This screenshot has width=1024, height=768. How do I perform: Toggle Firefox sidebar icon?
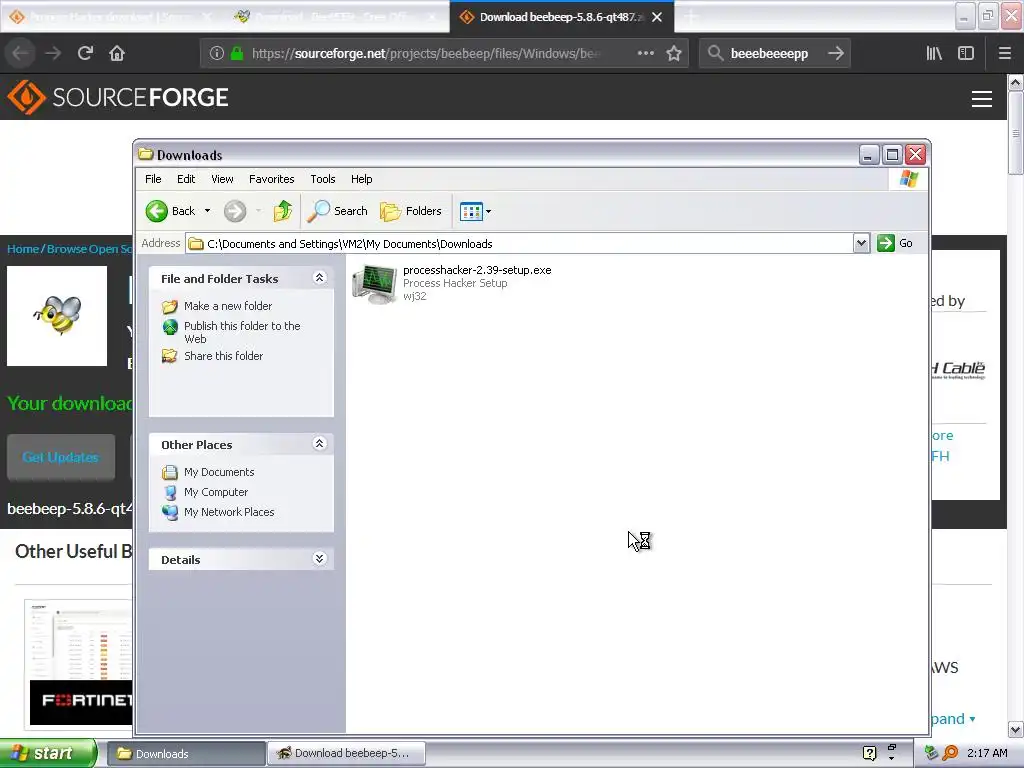coord(966,54)
